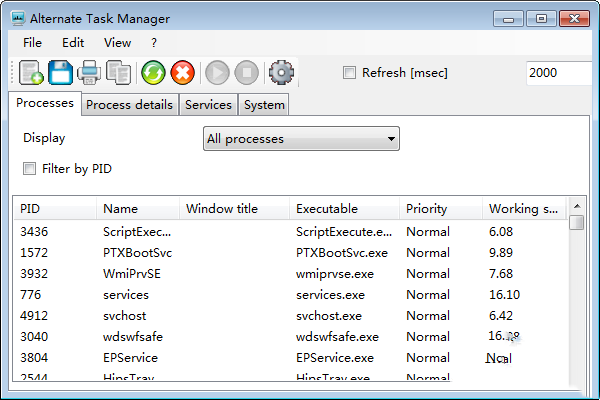600x400 pixels.
Task: Open settings with the gear icon
Action: click(x=282, y=72)
